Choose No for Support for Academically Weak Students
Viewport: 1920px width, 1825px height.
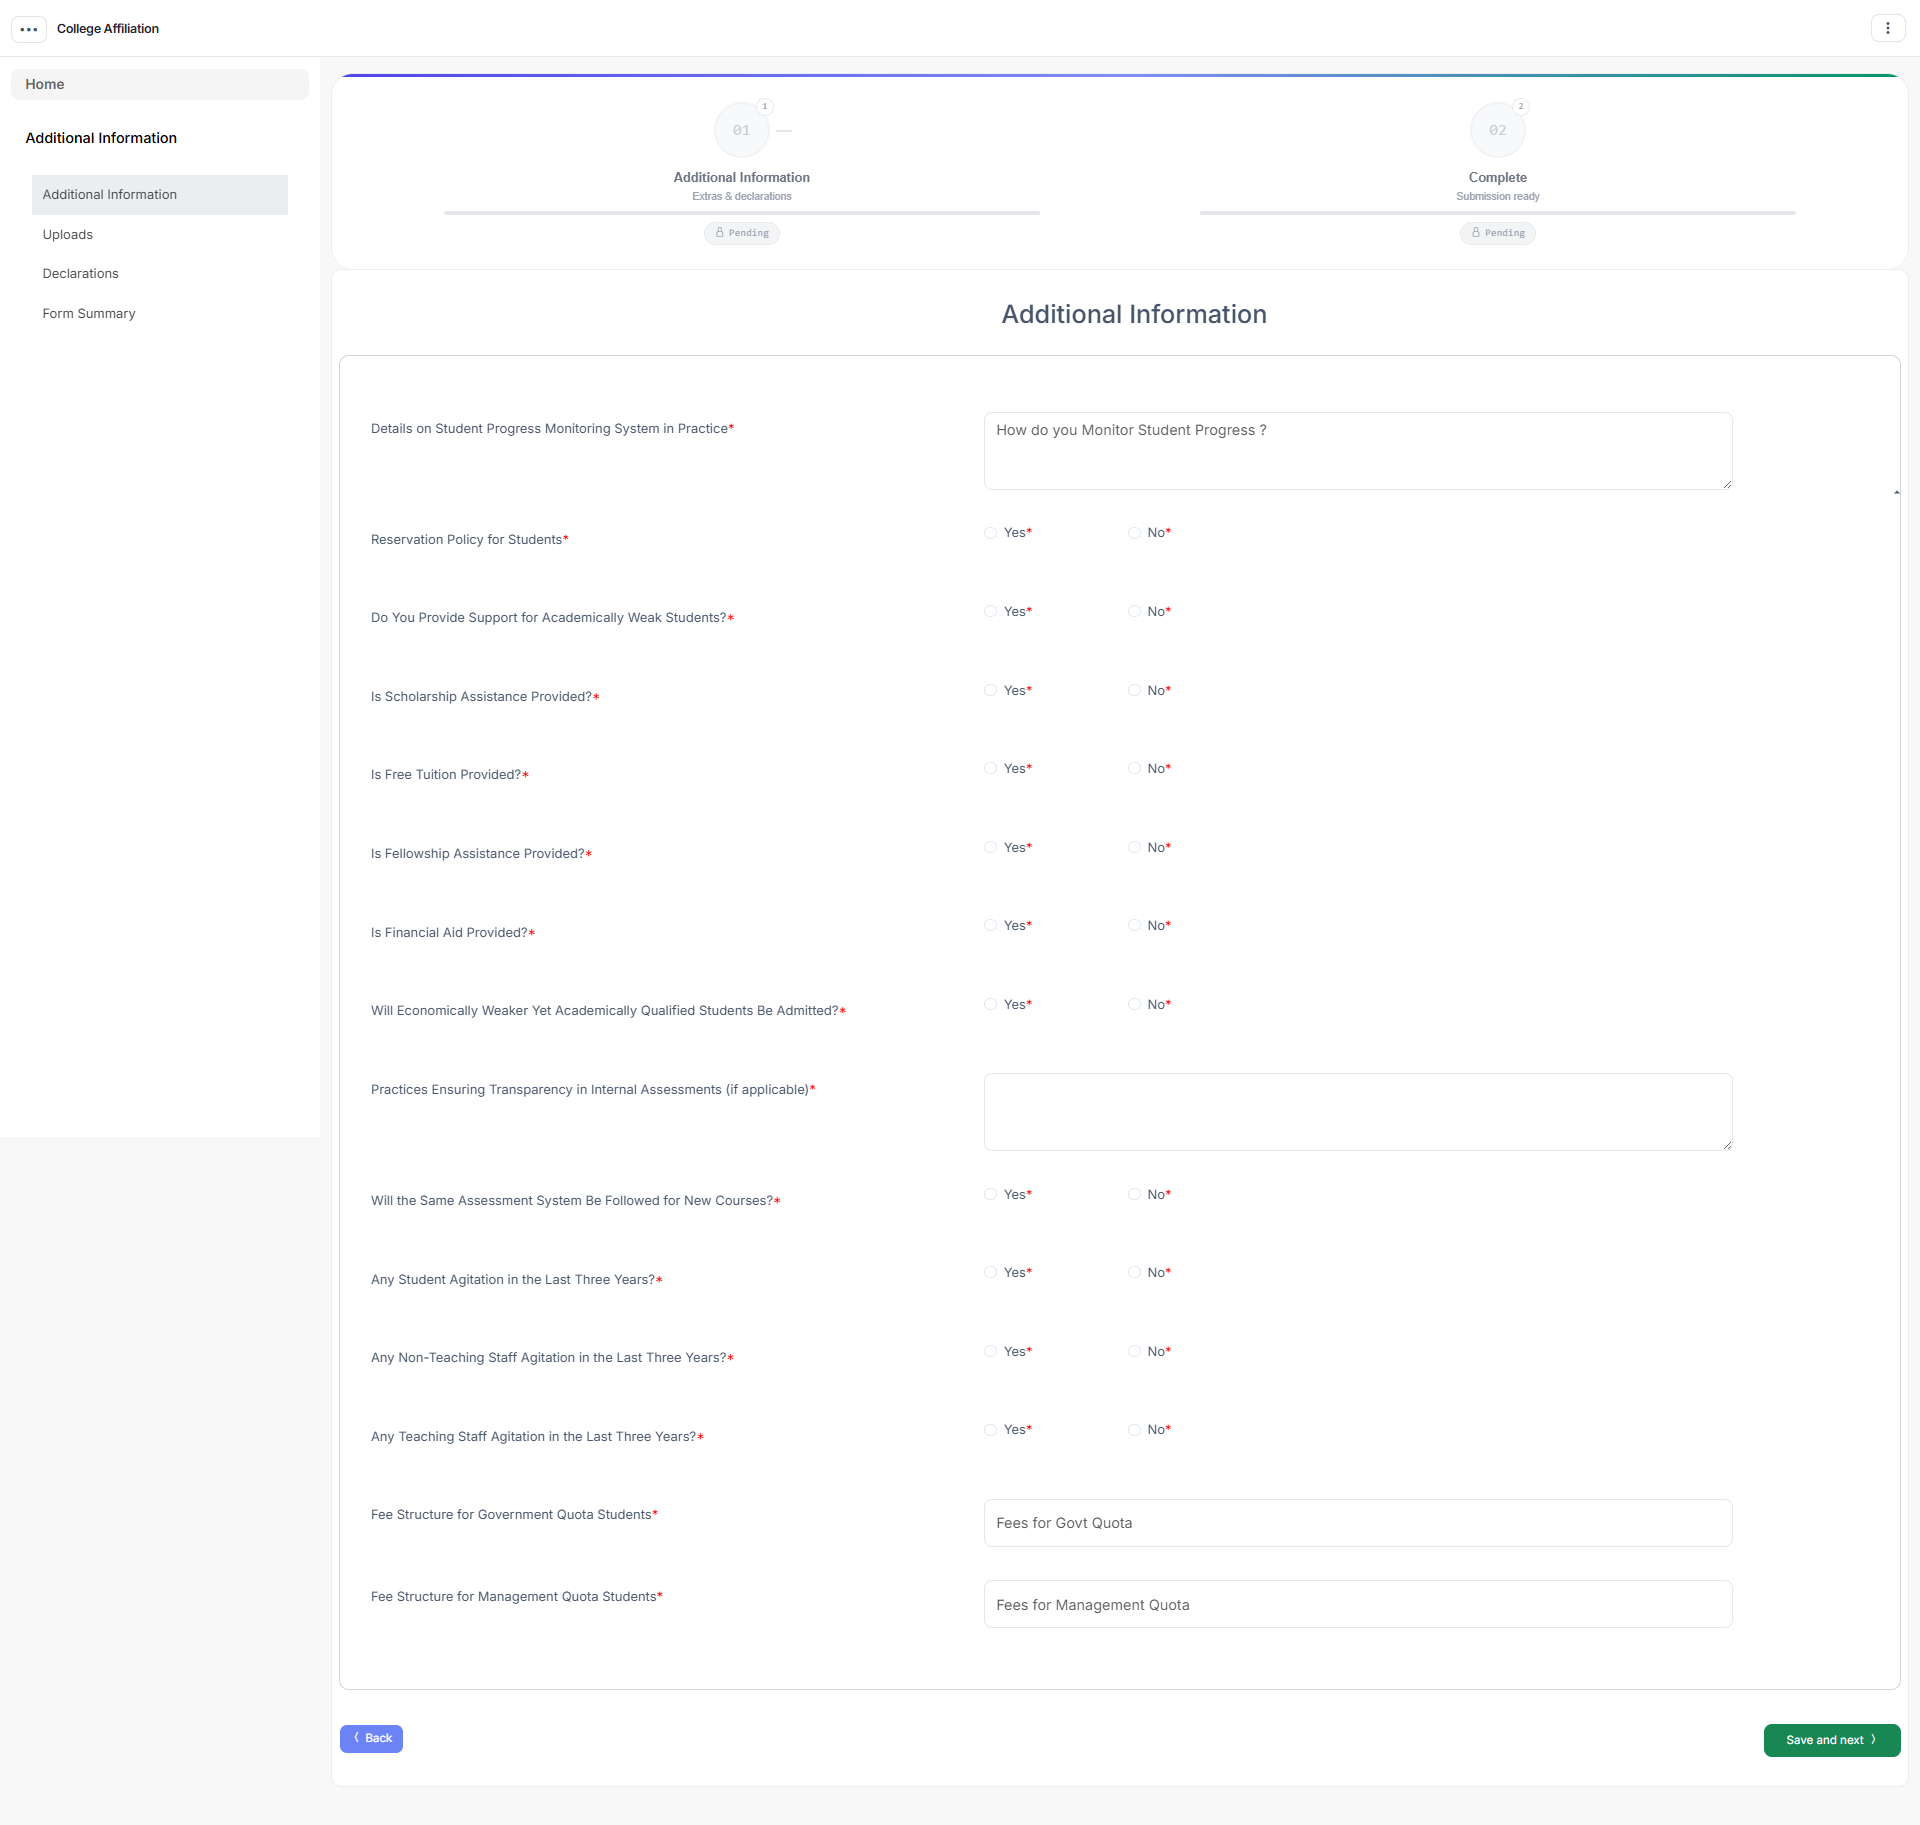[1134, 611]
